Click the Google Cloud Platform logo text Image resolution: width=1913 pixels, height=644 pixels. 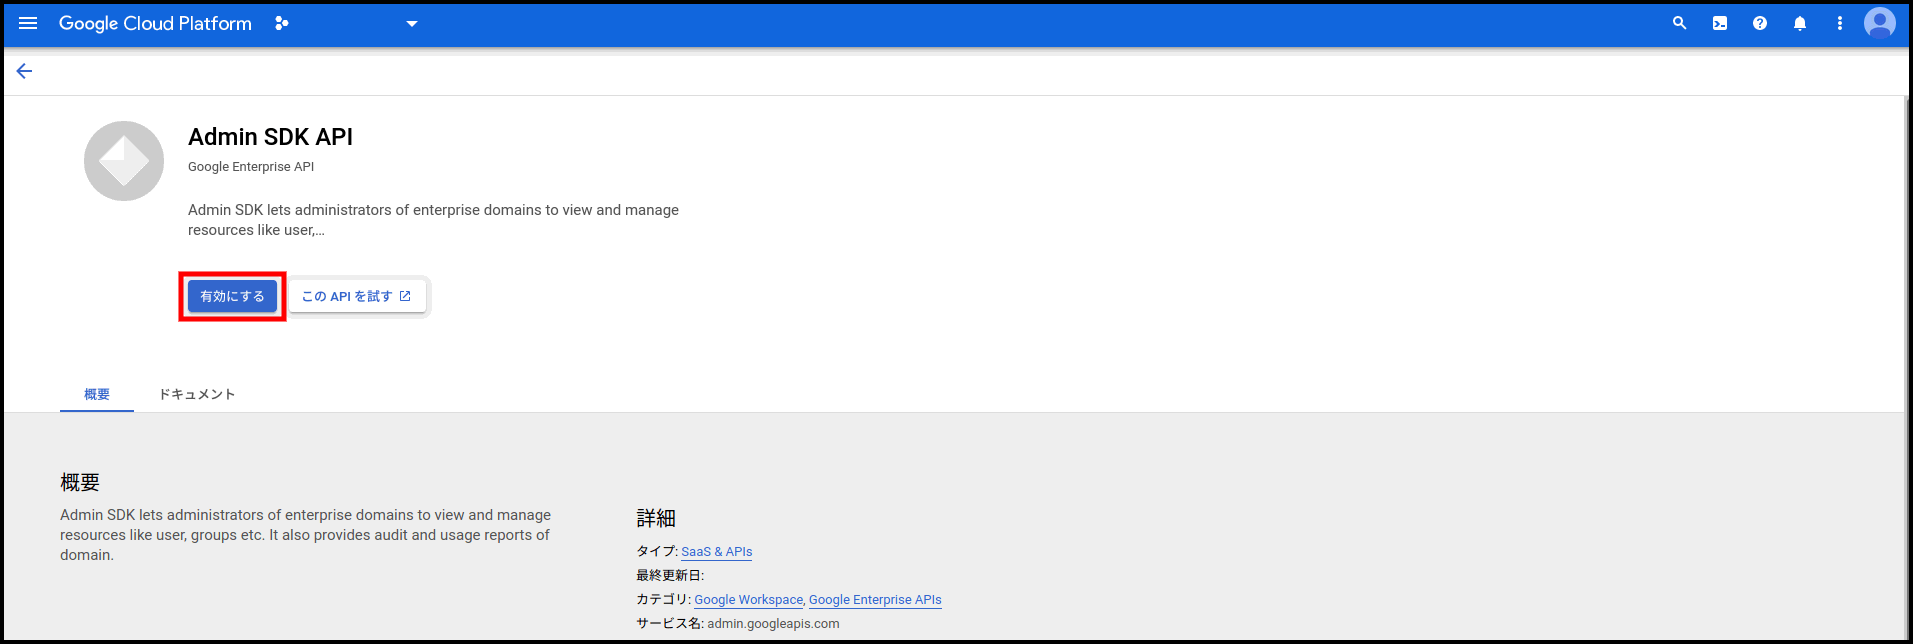pyautogui.click(x=155, y=23)
